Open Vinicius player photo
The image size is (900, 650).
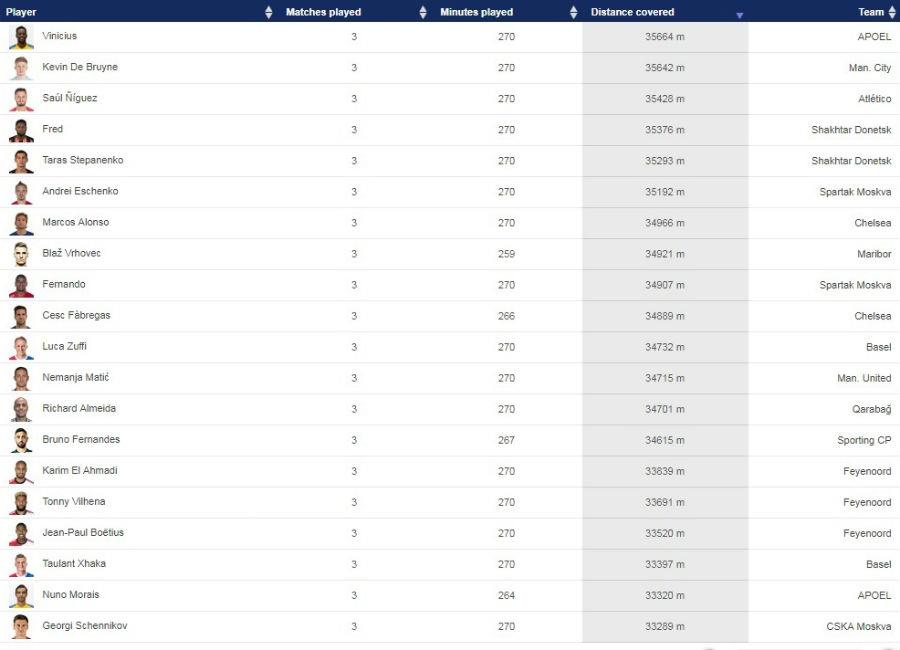(21, 37)
